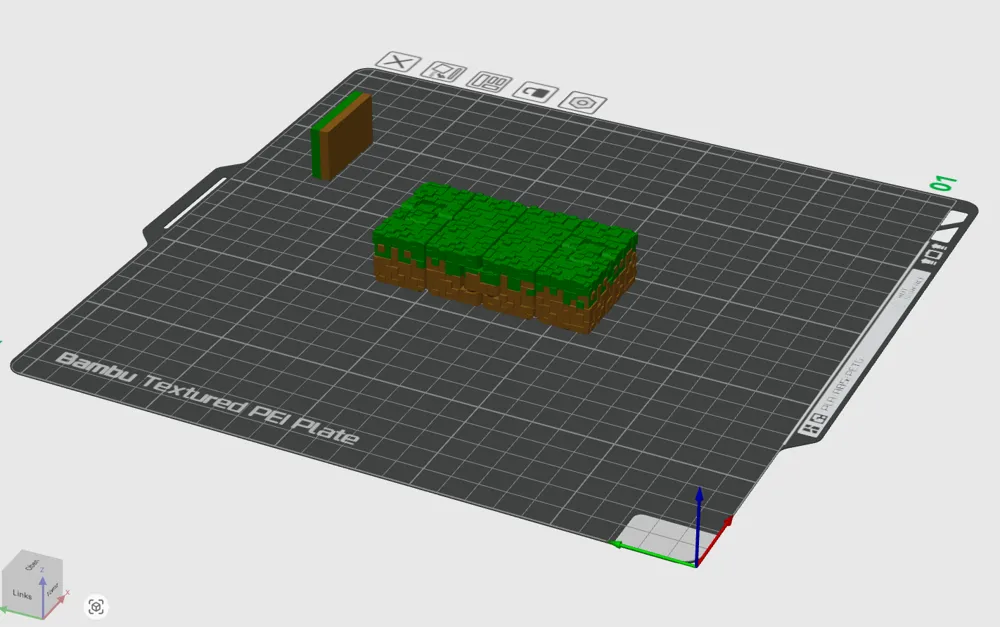Lock the build plate

click(535, 94)
